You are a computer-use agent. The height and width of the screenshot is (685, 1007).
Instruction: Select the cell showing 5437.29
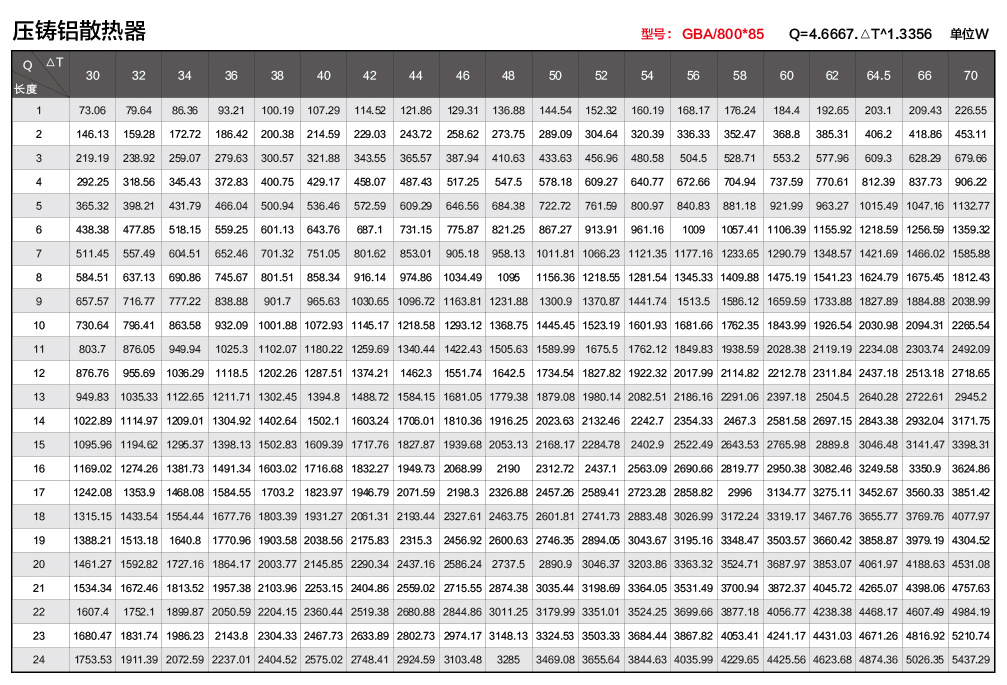pos(970,659)
